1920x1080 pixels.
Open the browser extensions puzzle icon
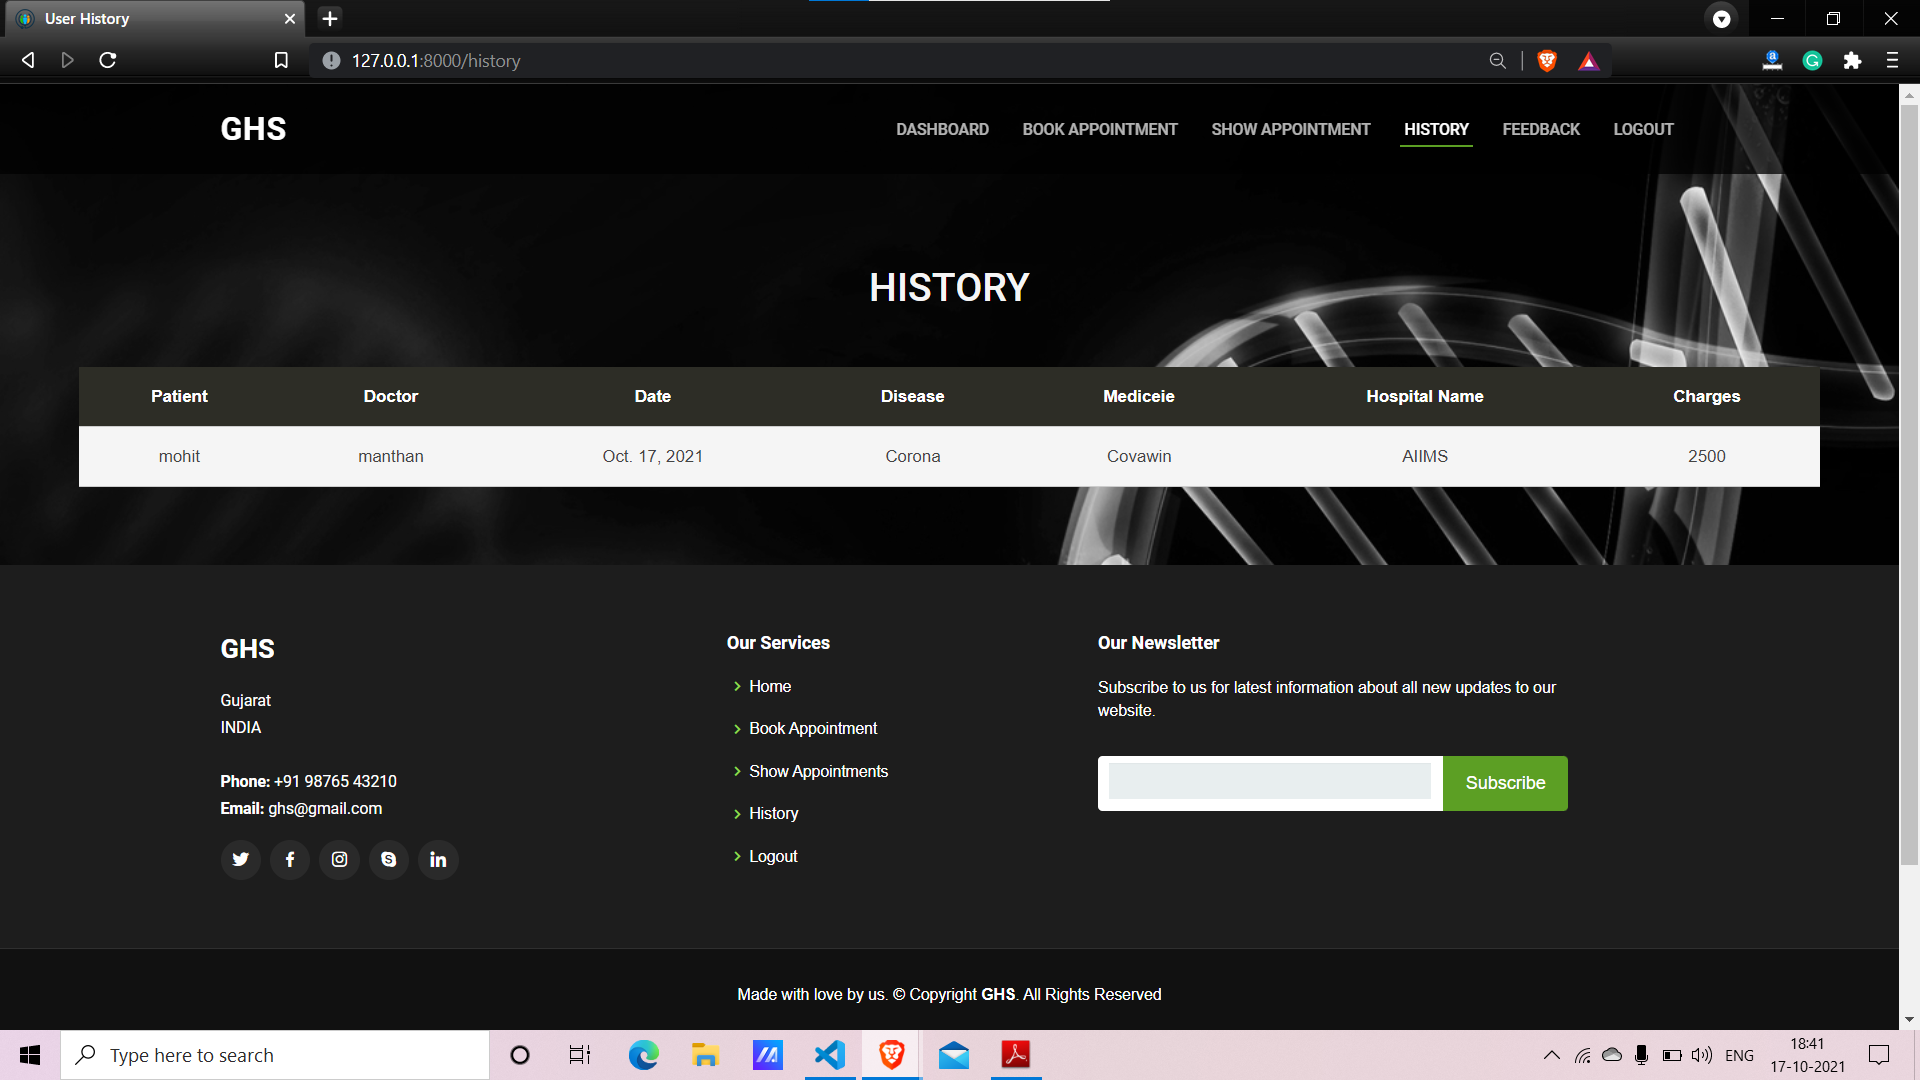[1852, 61]
